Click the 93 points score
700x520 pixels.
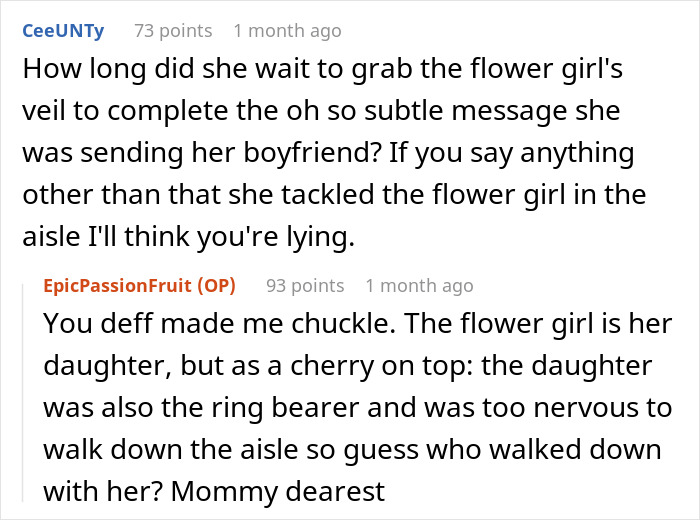pyautogui.click(x=305, y=286)
